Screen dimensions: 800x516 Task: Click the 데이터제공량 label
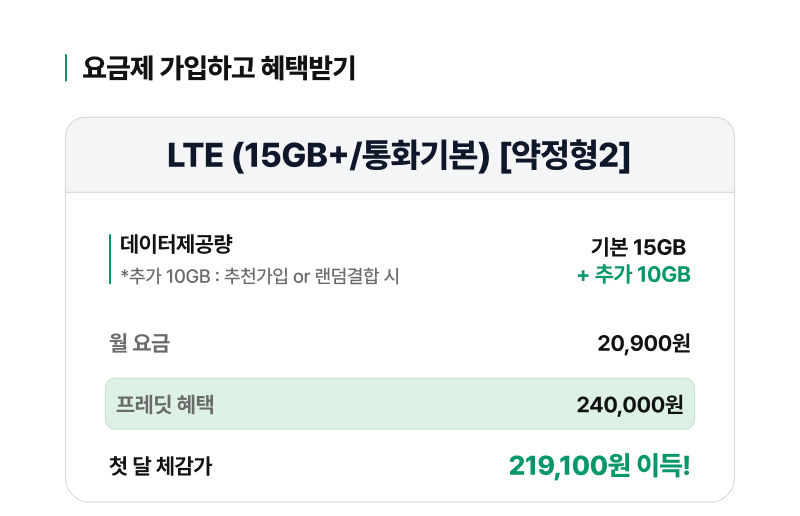click(x=176, y=244)
